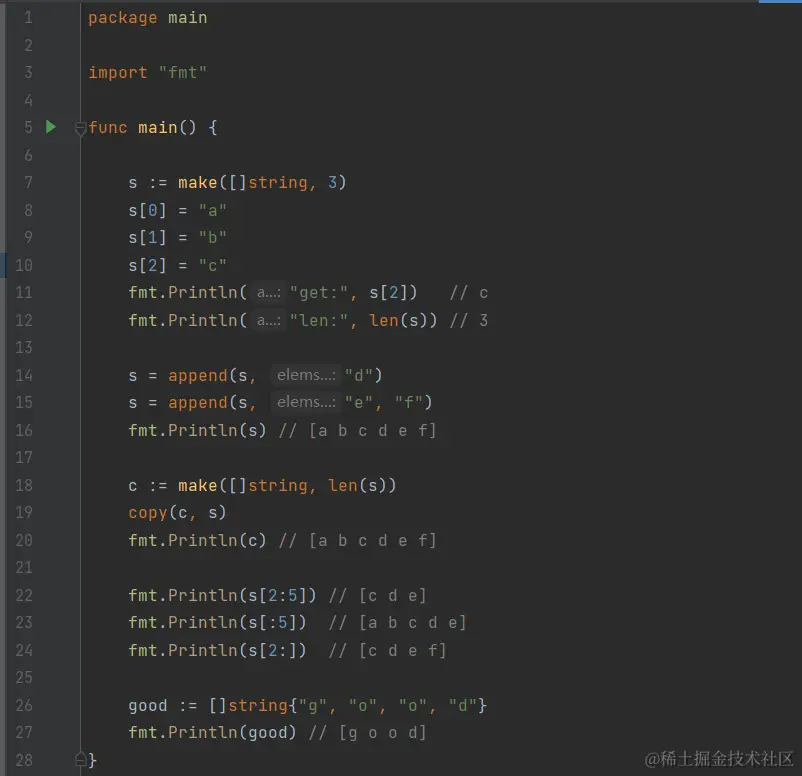
Task: Click the string "c" on line 10
Action: [212, 265]
